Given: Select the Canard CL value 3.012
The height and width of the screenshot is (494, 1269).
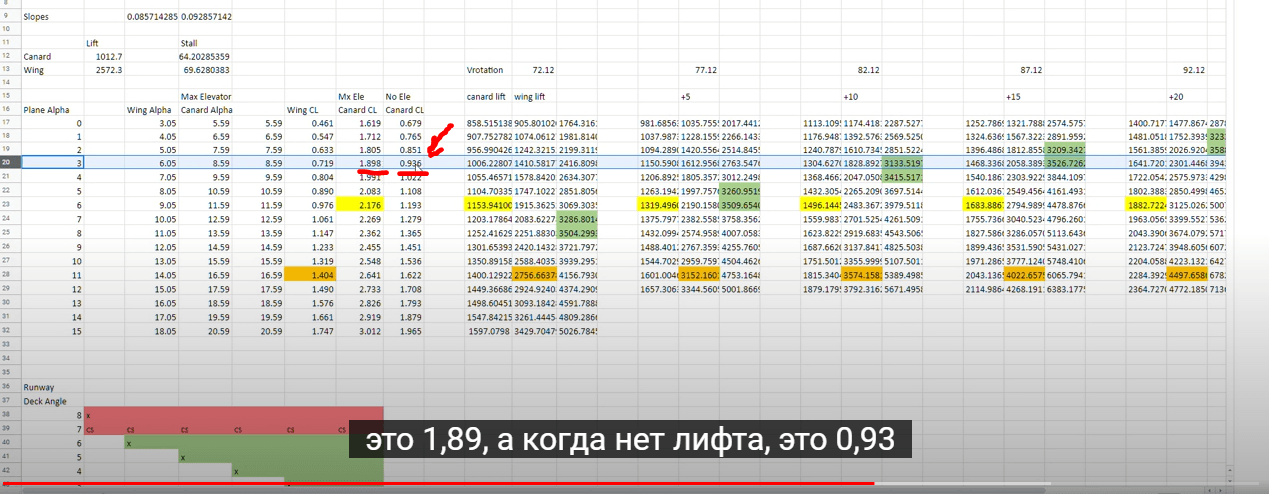Looking at the screenshot, I should pyautogui.click(x=360, y=330).
